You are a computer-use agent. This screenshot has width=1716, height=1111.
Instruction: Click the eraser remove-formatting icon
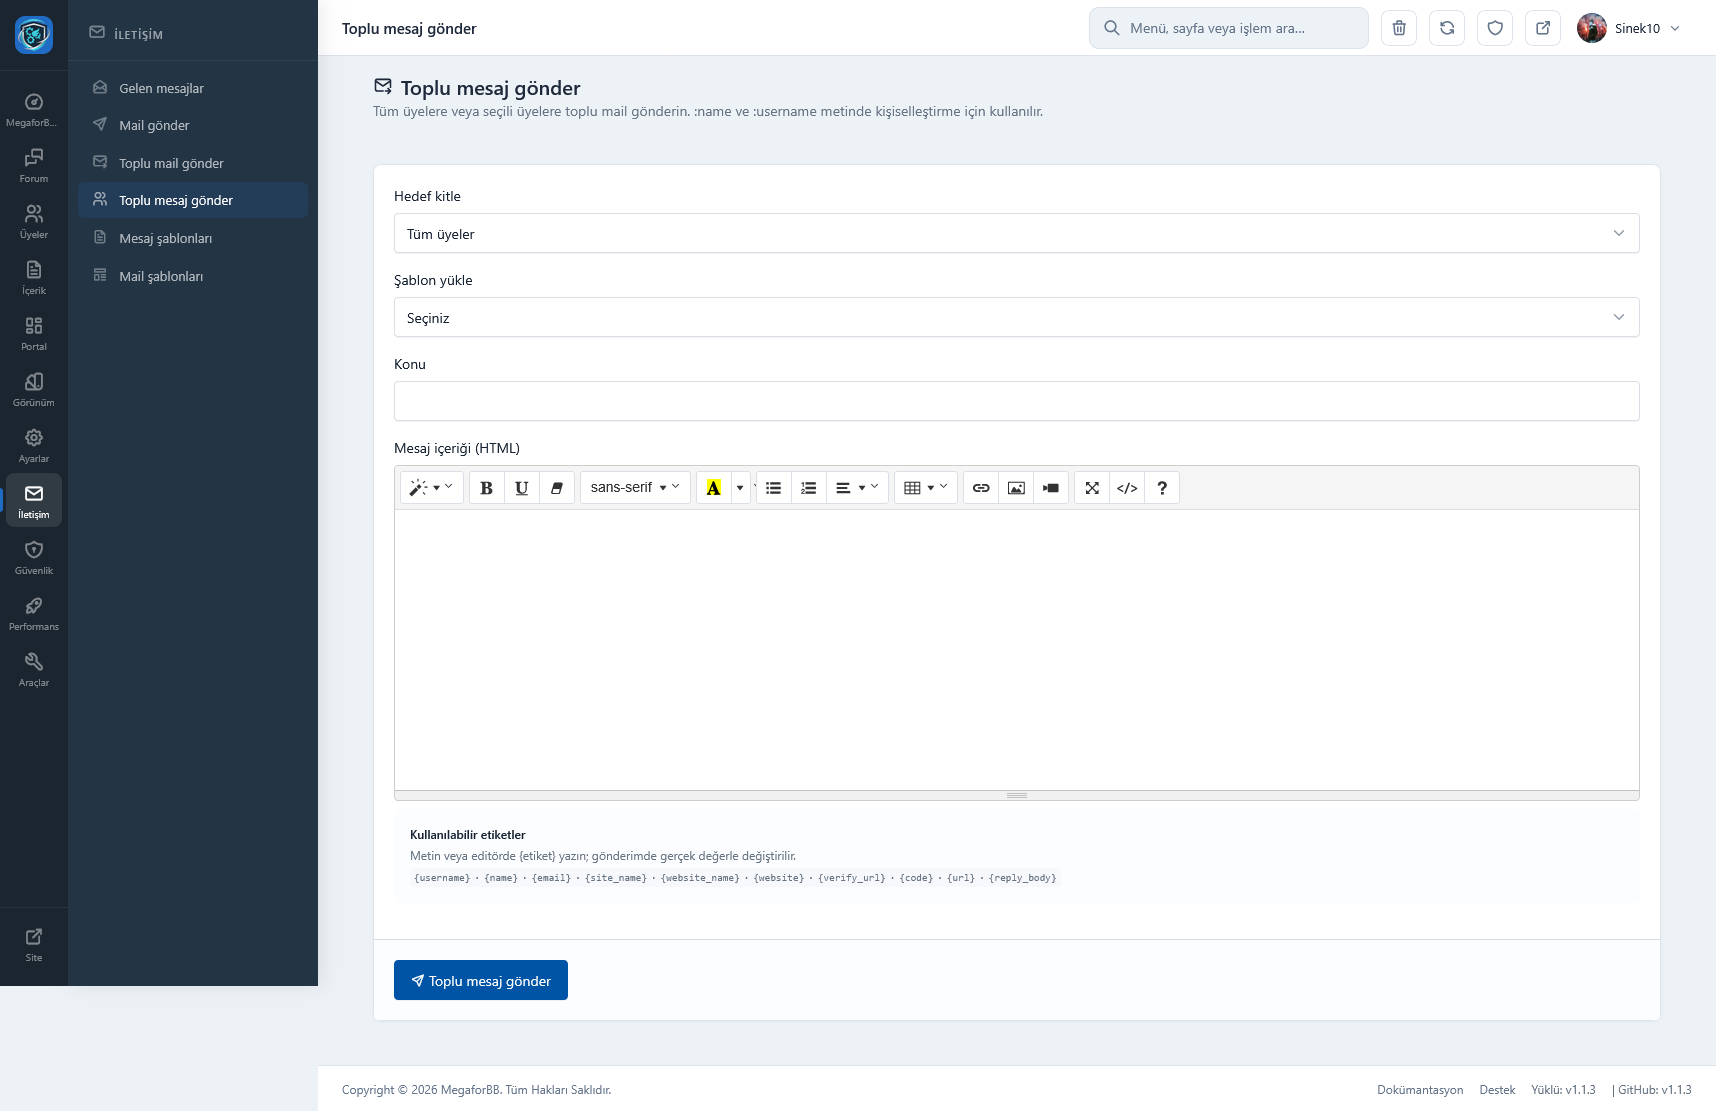click(x=557, y=488)
